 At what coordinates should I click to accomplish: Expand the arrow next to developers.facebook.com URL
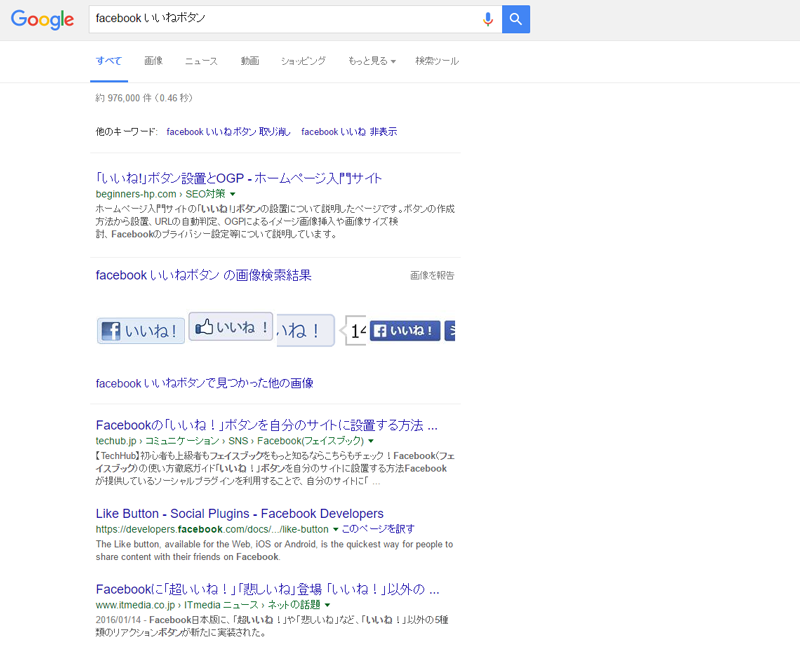click(x=336, y=529)
